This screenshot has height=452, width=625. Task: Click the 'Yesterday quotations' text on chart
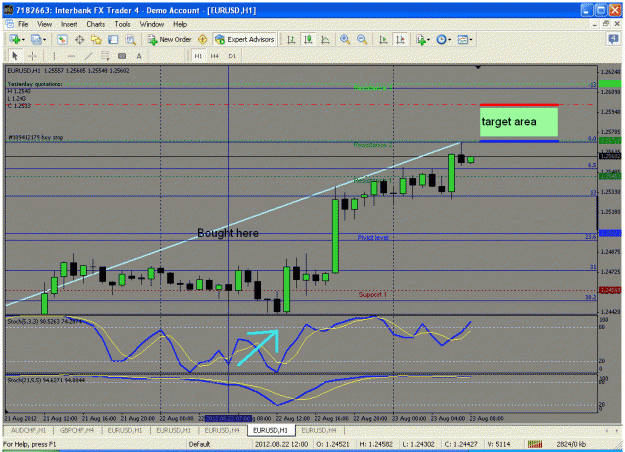[x=35, y=84]
